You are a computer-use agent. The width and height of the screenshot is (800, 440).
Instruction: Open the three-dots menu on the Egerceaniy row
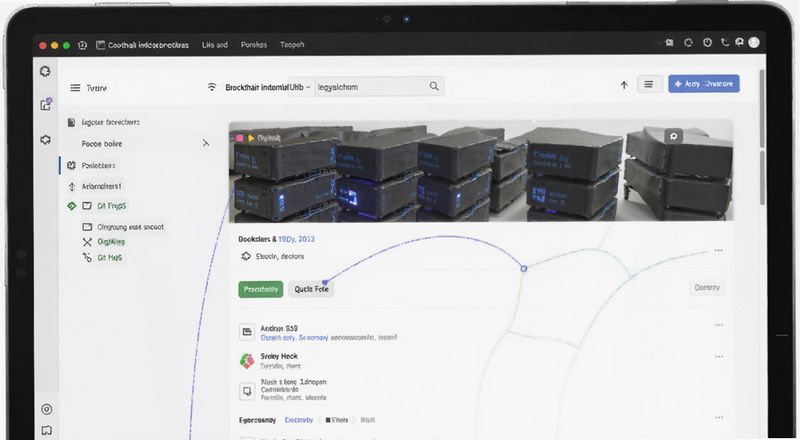click(718, 417)
